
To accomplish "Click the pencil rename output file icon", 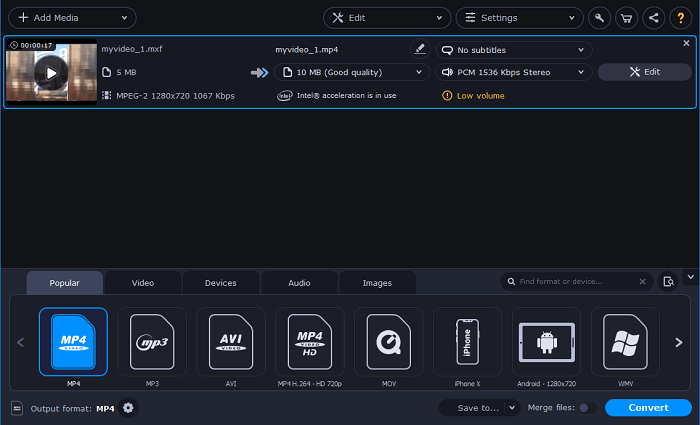I will click(x=419, y=49).
